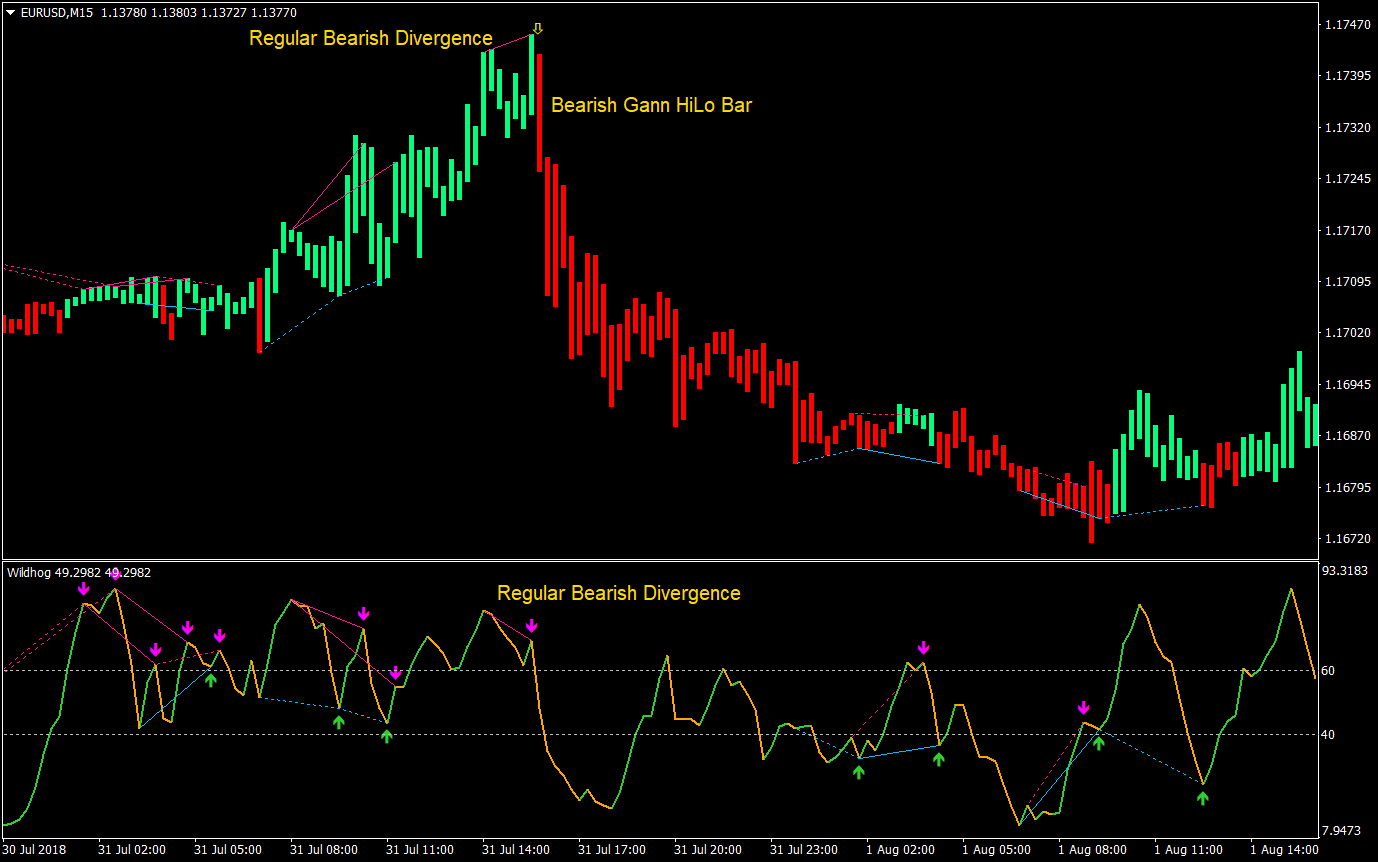1378x862 pixels.
Task: Click the Regular Bearish Divergence label in Wildhog window
Action: tap(618, 593)
